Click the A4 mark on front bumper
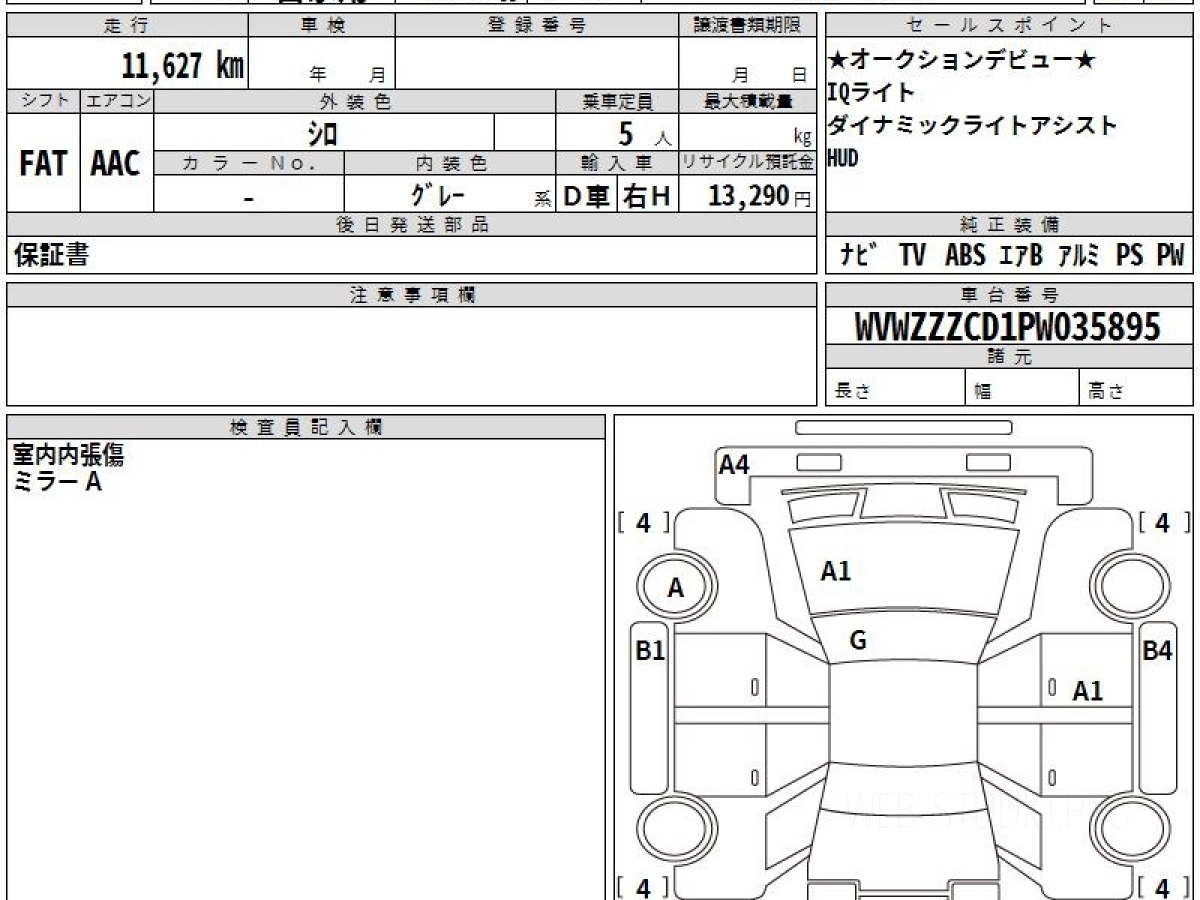Screen dimensions: 1200x900 click(x=734, y=464)
